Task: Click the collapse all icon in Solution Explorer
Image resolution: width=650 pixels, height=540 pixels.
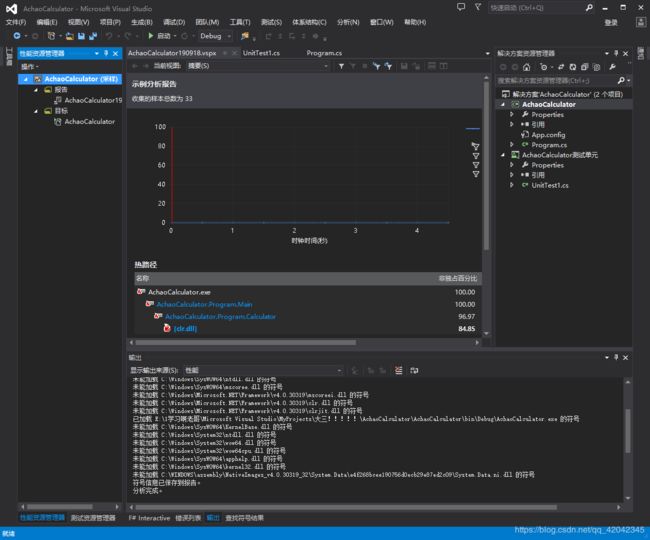Action: (x=584, y=67)
